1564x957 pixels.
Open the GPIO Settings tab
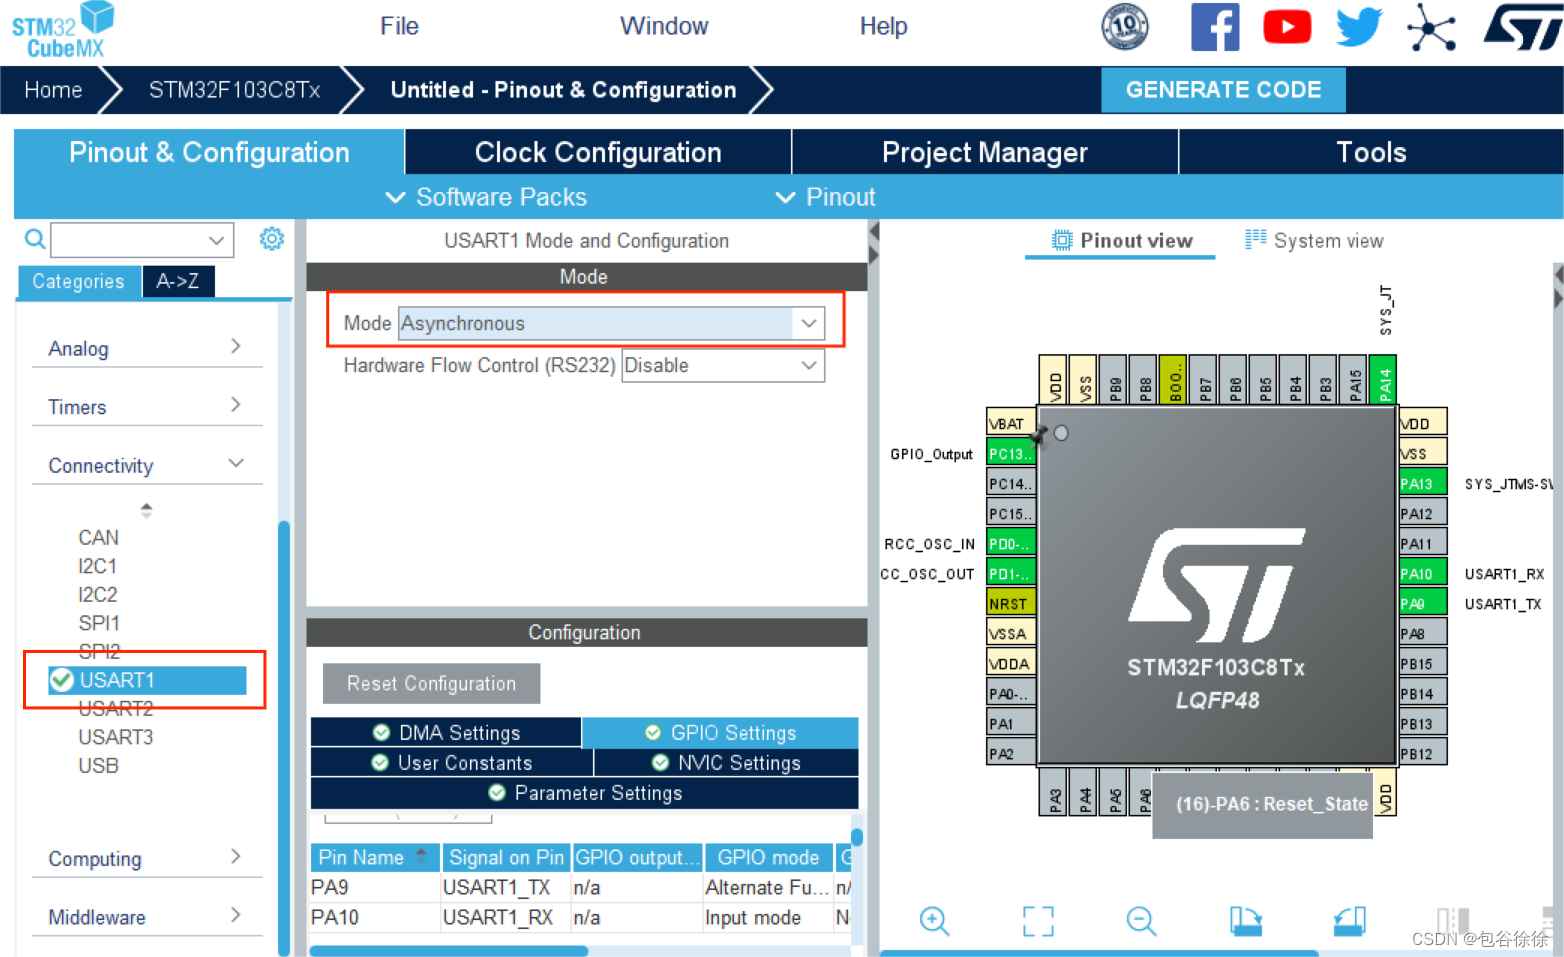coord(720,732)
